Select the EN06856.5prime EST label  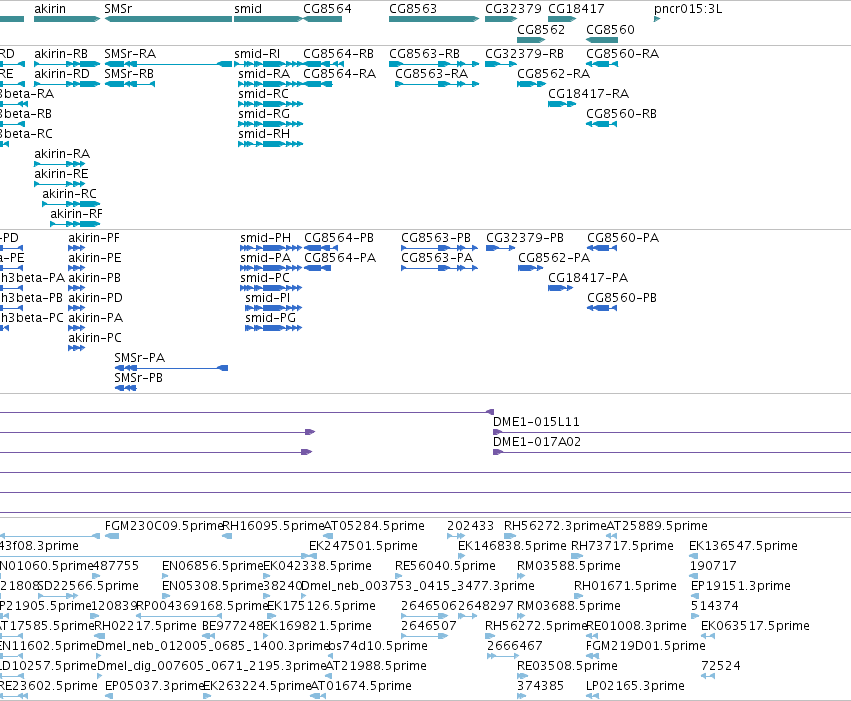[213, 566]
